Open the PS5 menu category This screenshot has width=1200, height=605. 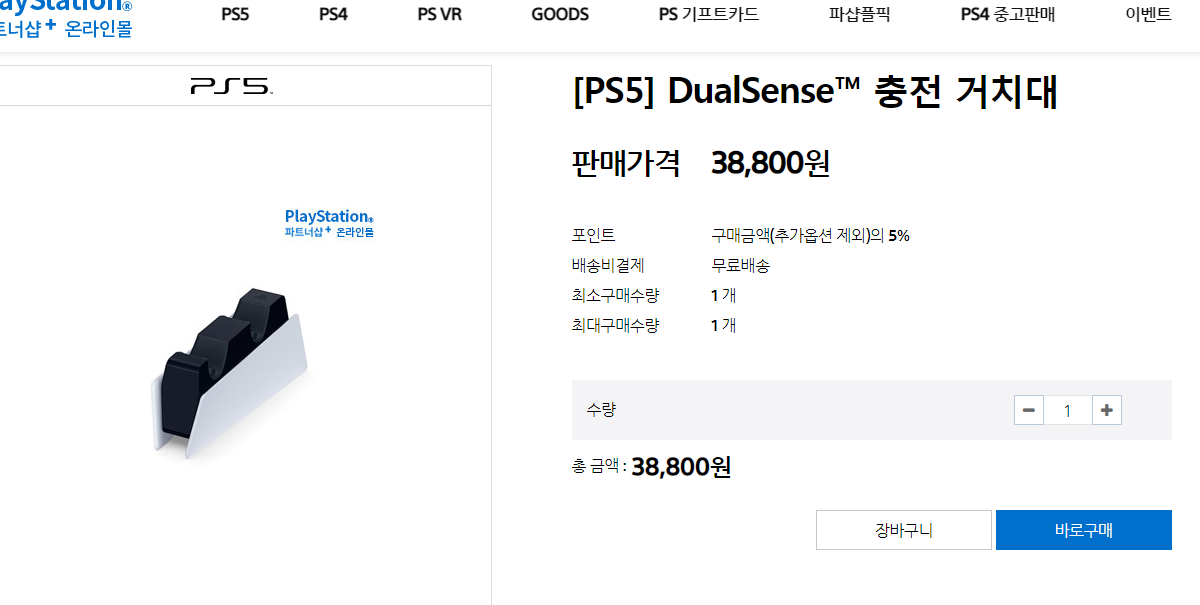point(234,15)
